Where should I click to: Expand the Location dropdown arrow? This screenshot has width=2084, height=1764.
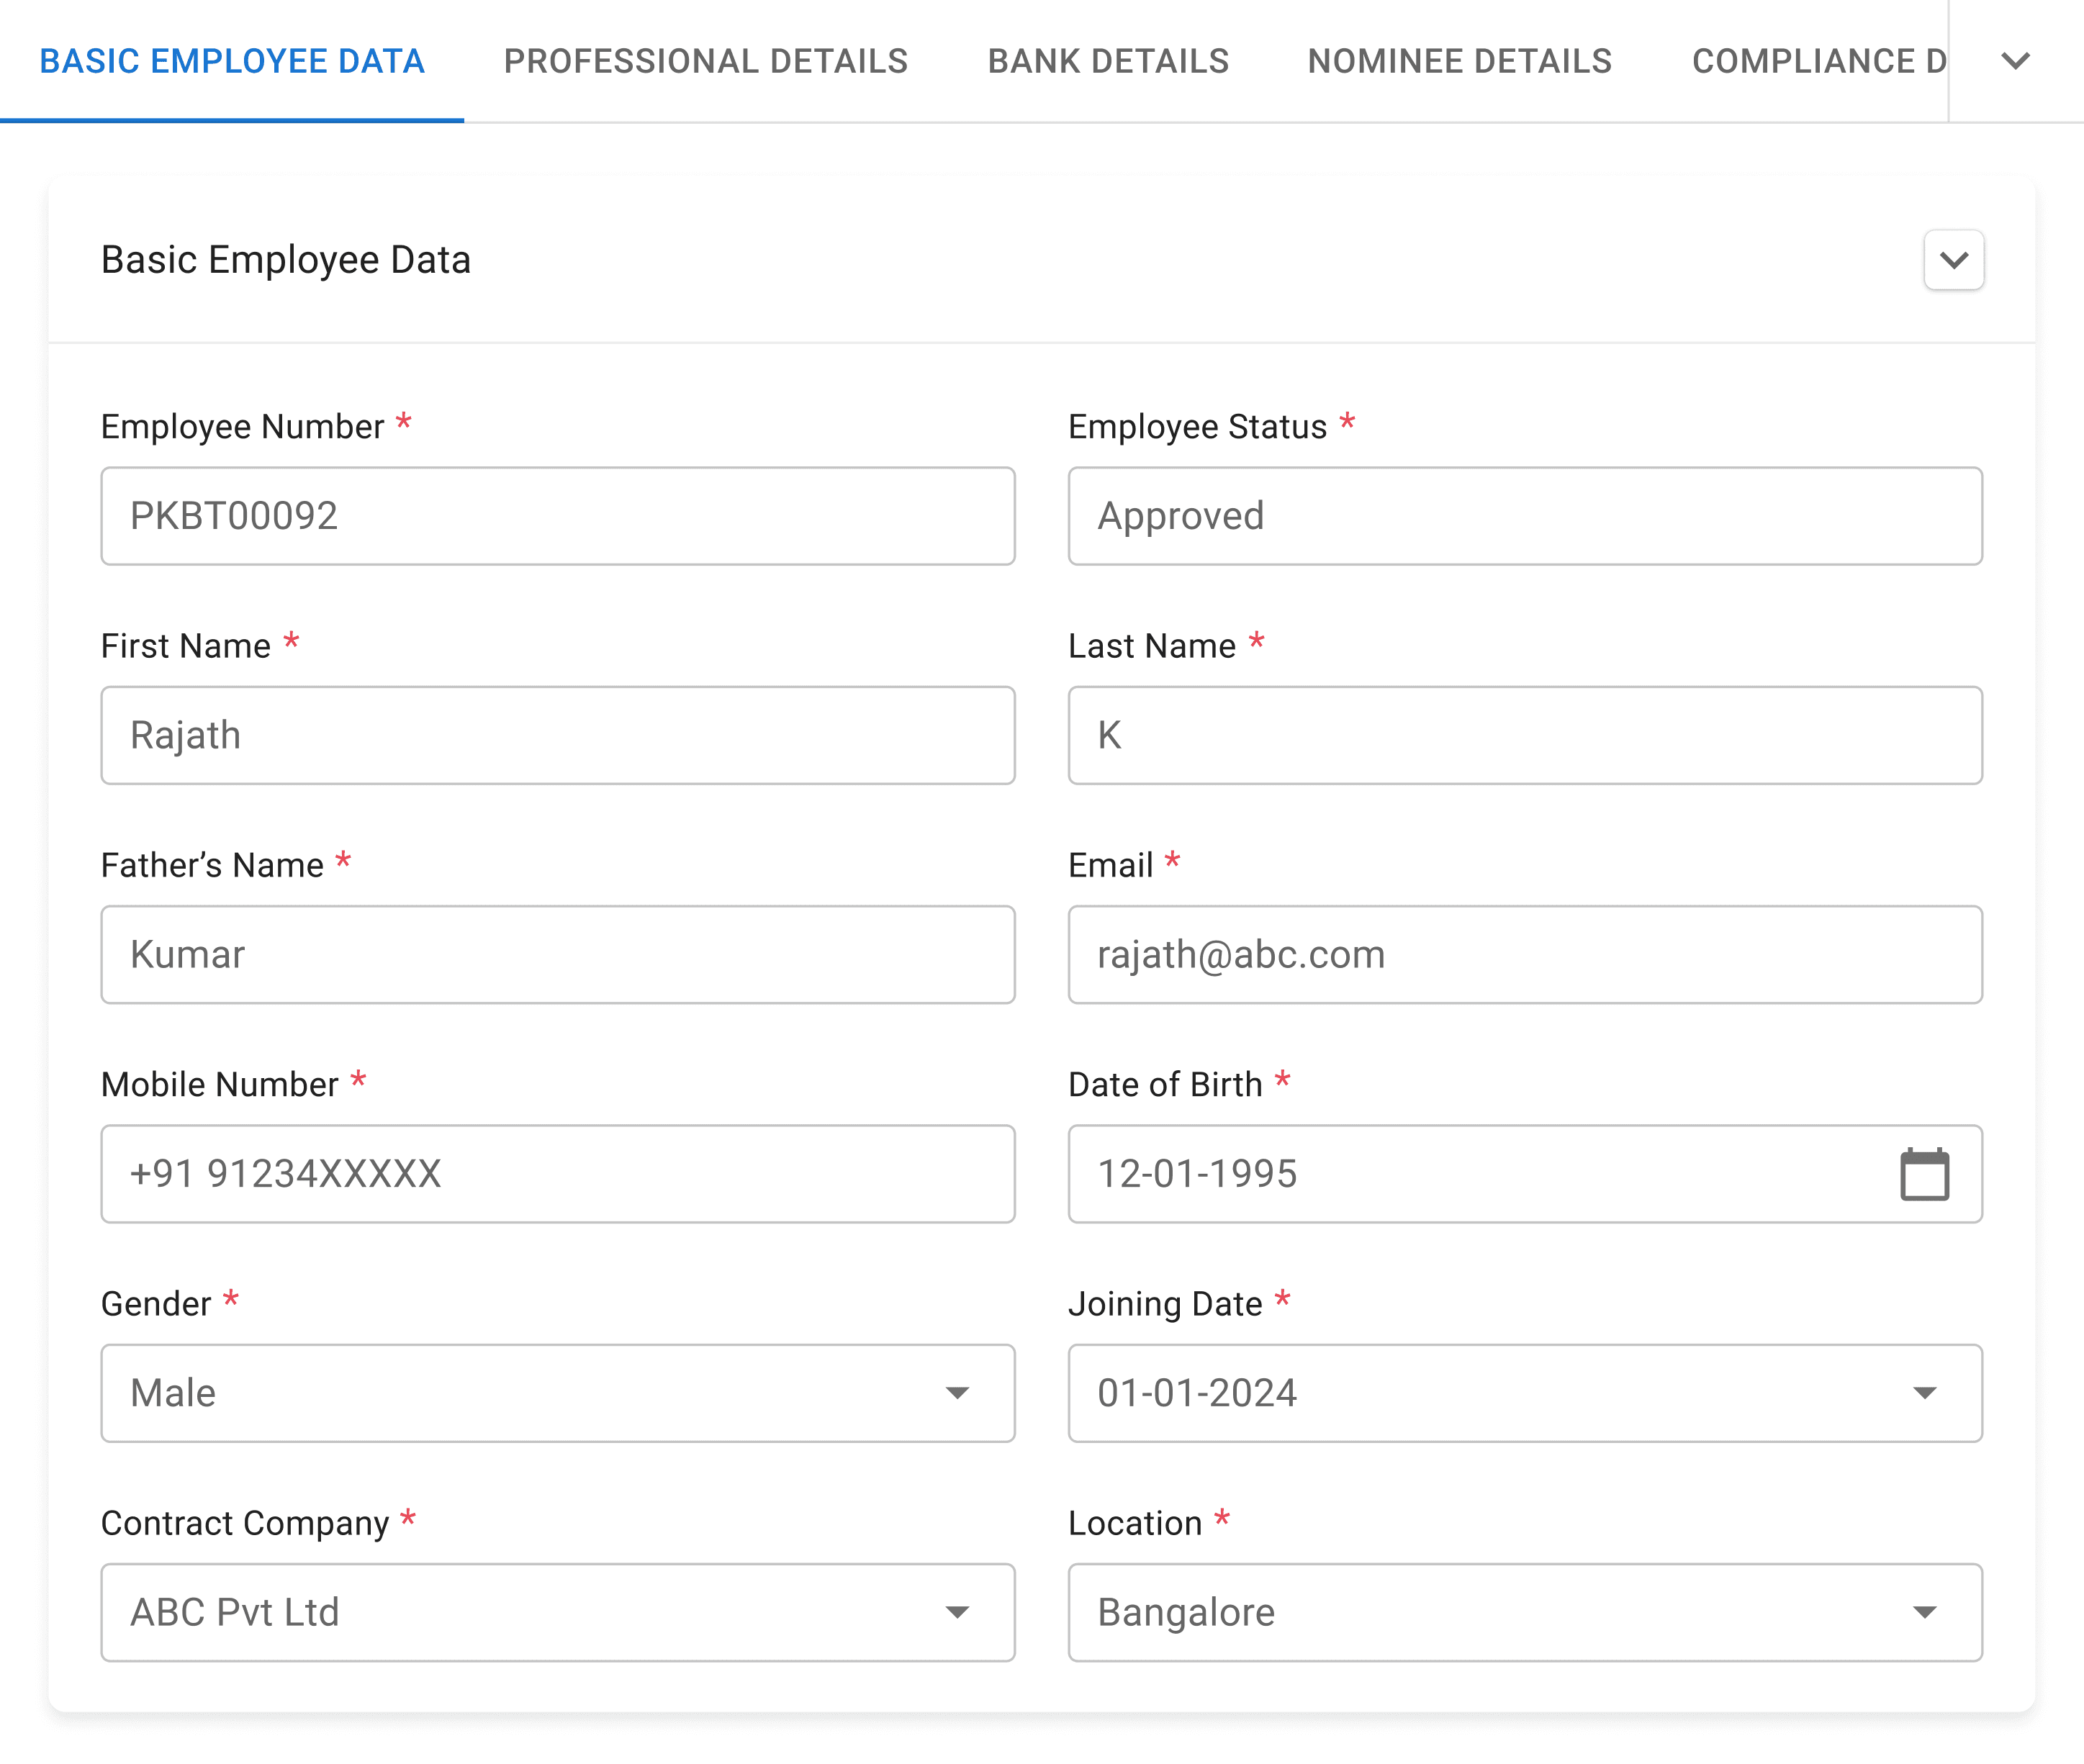coord(1924,1612)
